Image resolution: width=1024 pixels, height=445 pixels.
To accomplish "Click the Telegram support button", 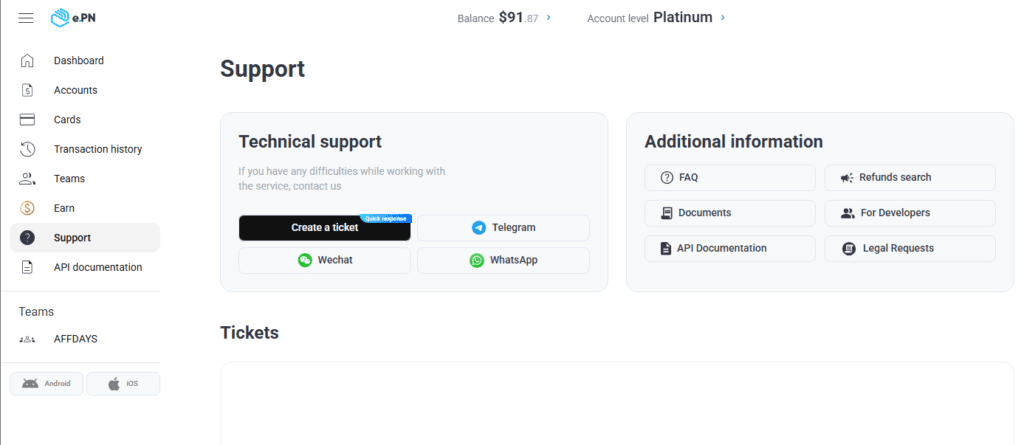I will pyautogui.click(x=503, y=228).
